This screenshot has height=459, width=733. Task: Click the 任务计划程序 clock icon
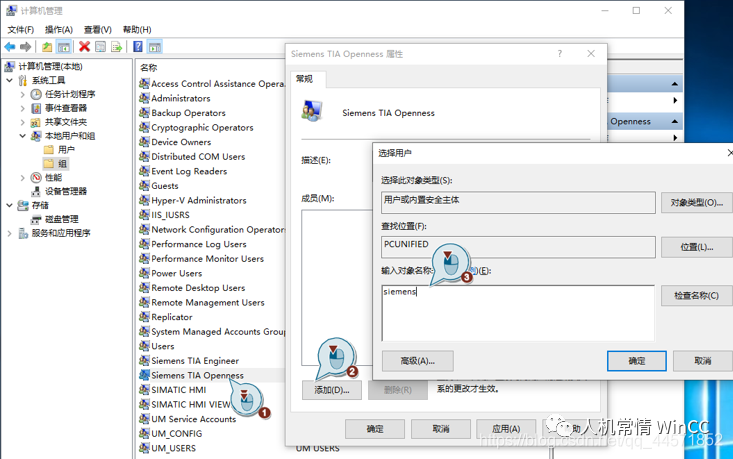click(x=36, y=94)
